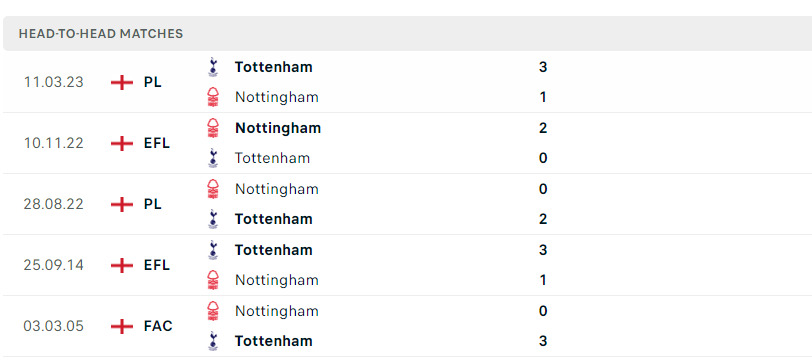The width and height of the screenshot is (812, 364).
Task: Click England flag beside 11.03.23 PL
Action: click(122, 82)
